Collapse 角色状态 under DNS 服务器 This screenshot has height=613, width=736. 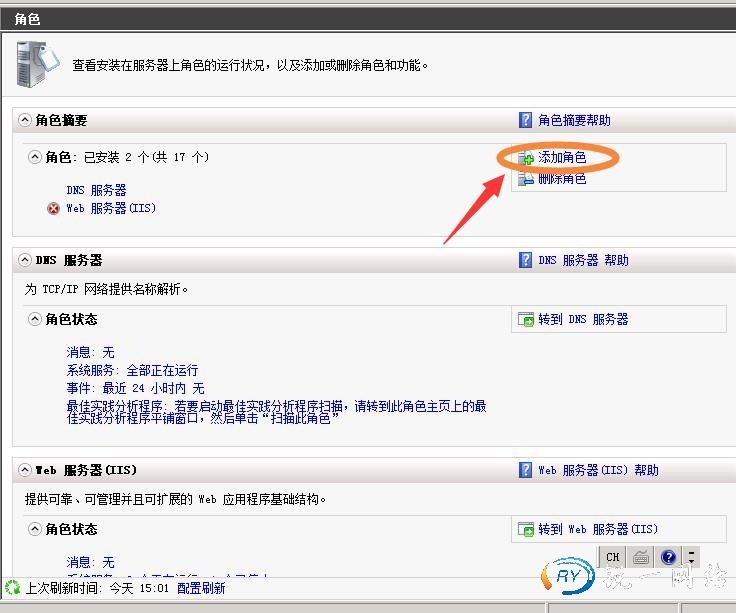pos(35,319)
